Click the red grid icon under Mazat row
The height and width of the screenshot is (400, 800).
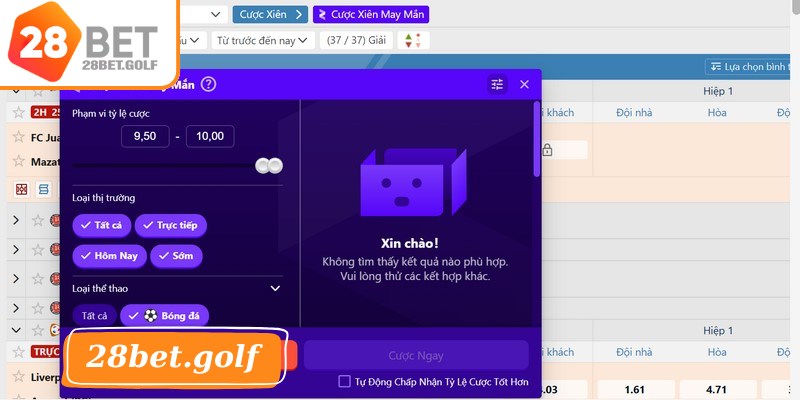(21, 189)
